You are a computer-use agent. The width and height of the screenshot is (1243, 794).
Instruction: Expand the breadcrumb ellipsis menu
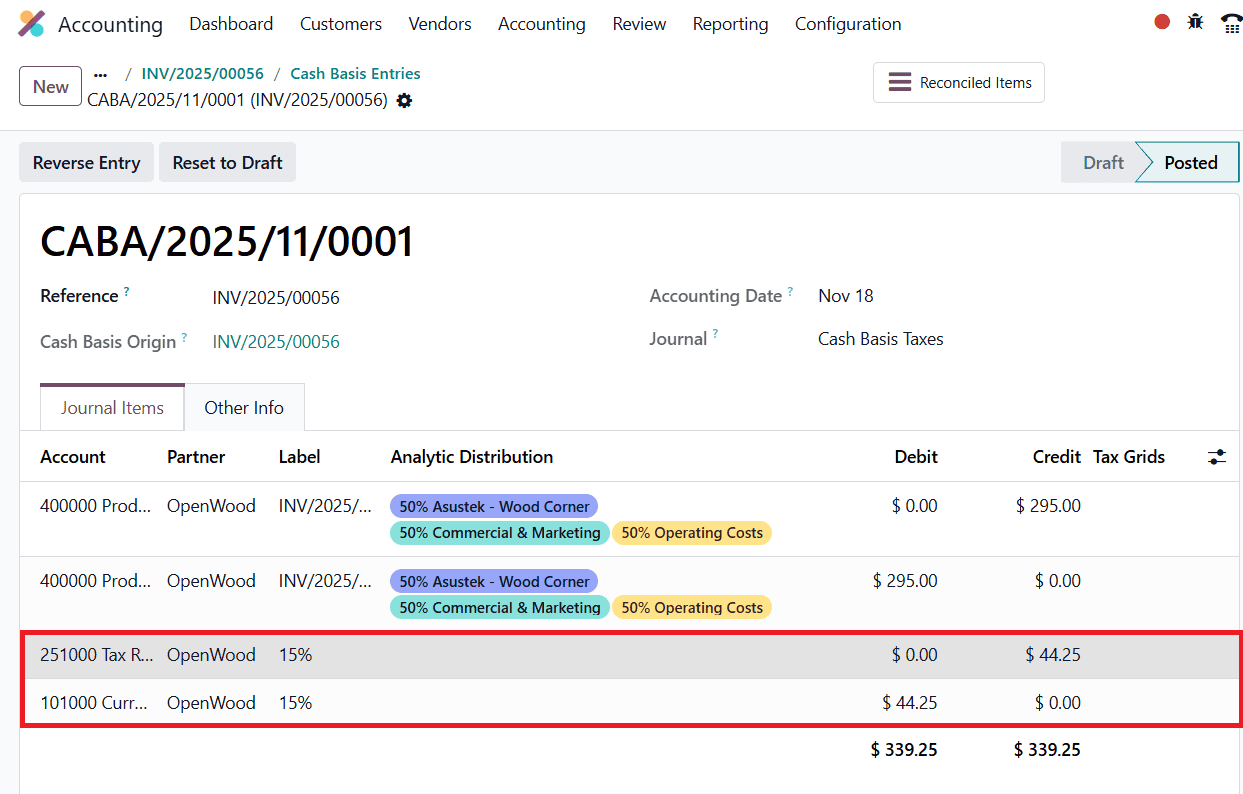(x=99, y=73)
